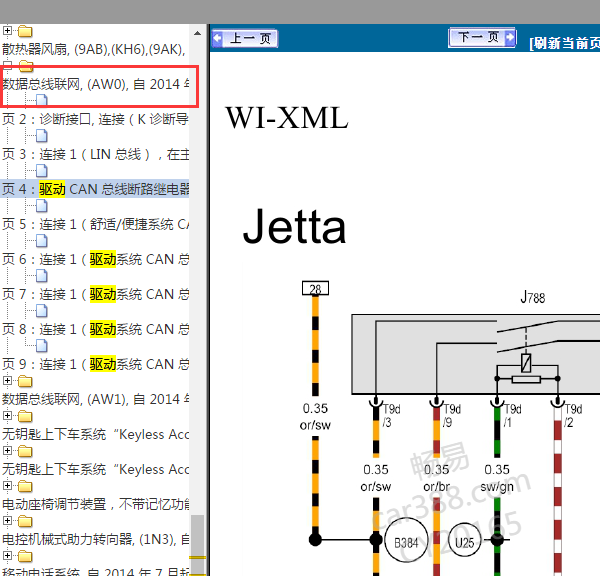Open 页 6：连接 1 驱动系统 CAN entry

tap(95, 259)
